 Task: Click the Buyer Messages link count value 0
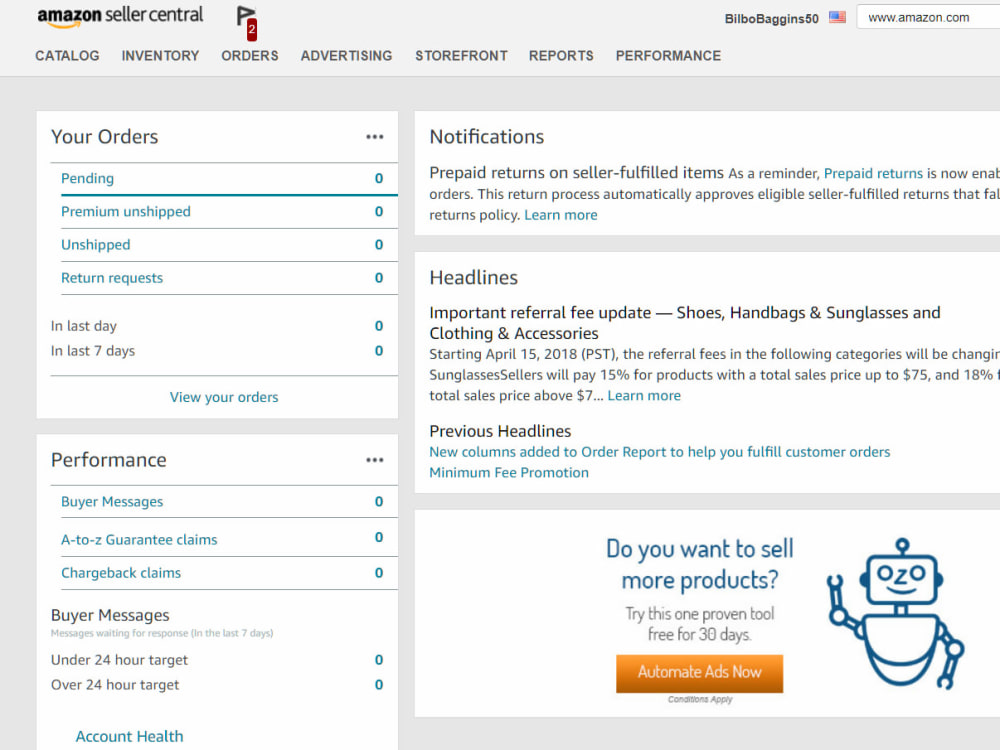(x=379, y=502)
